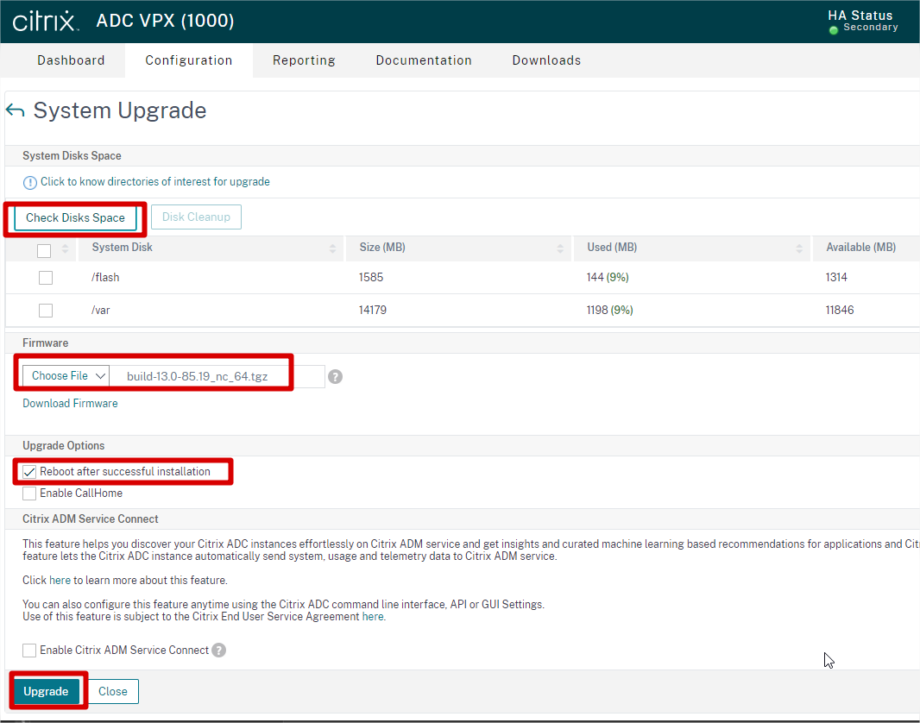The width and height of the screenshot is (920, 723).
Task: Click the sort icon on System Disk column
Action: pos(331,248)
